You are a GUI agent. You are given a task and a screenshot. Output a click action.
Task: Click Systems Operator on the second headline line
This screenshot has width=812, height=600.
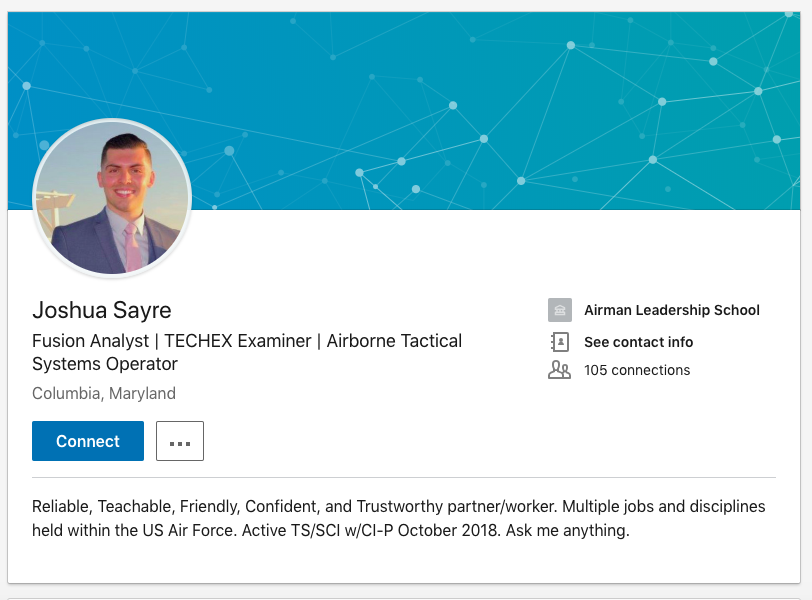point(105,364)
